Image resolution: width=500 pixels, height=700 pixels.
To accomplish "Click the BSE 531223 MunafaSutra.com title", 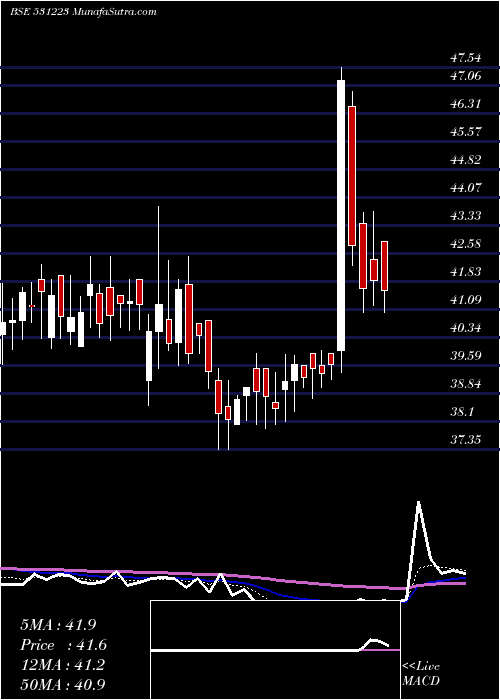I will pyautogui.click(x=83, y=12).
